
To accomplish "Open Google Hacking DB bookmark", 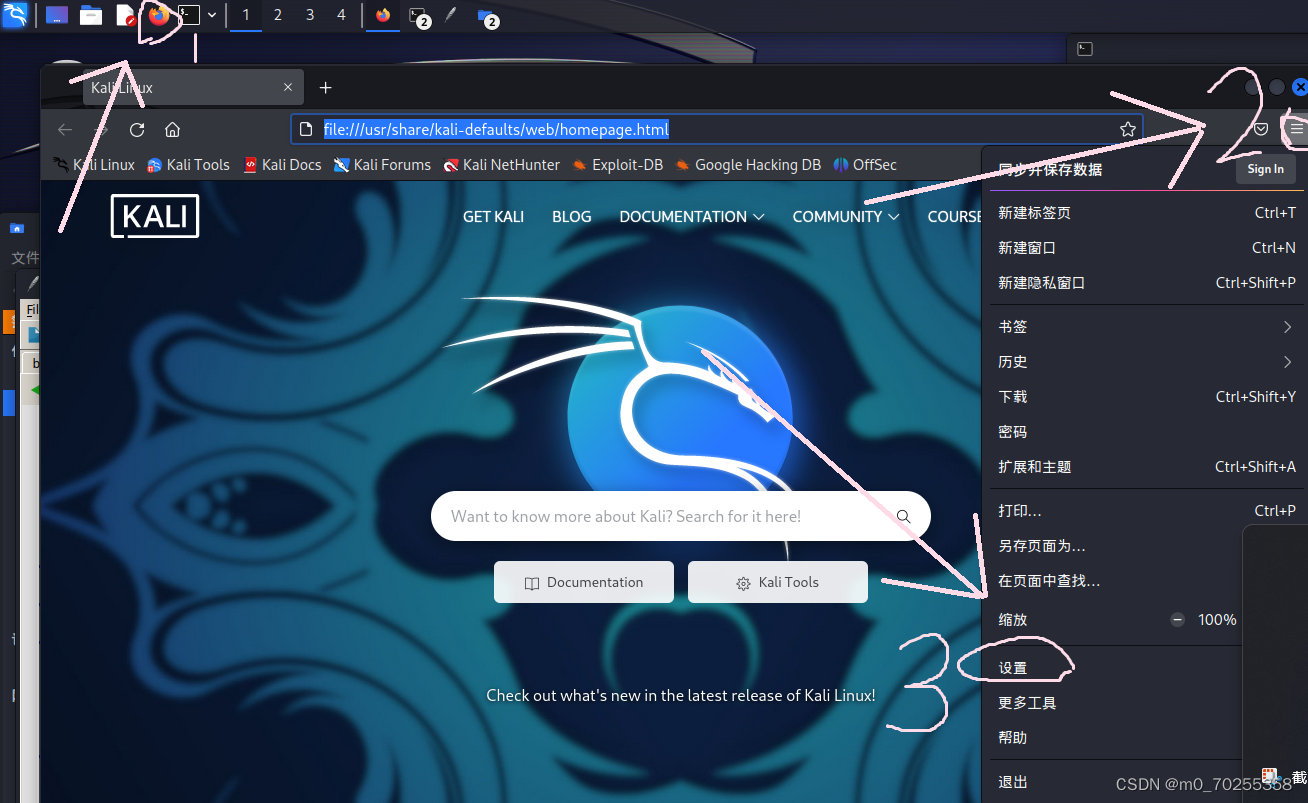I will (x=748, y=165).
